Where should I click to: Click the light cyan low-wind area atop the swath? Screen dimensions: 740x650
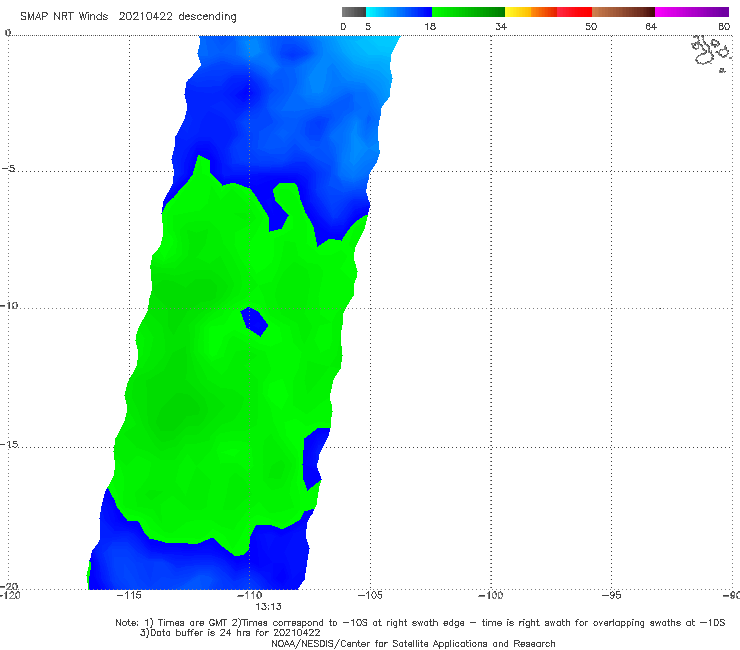pyautogui.click(x=378, y=47)
